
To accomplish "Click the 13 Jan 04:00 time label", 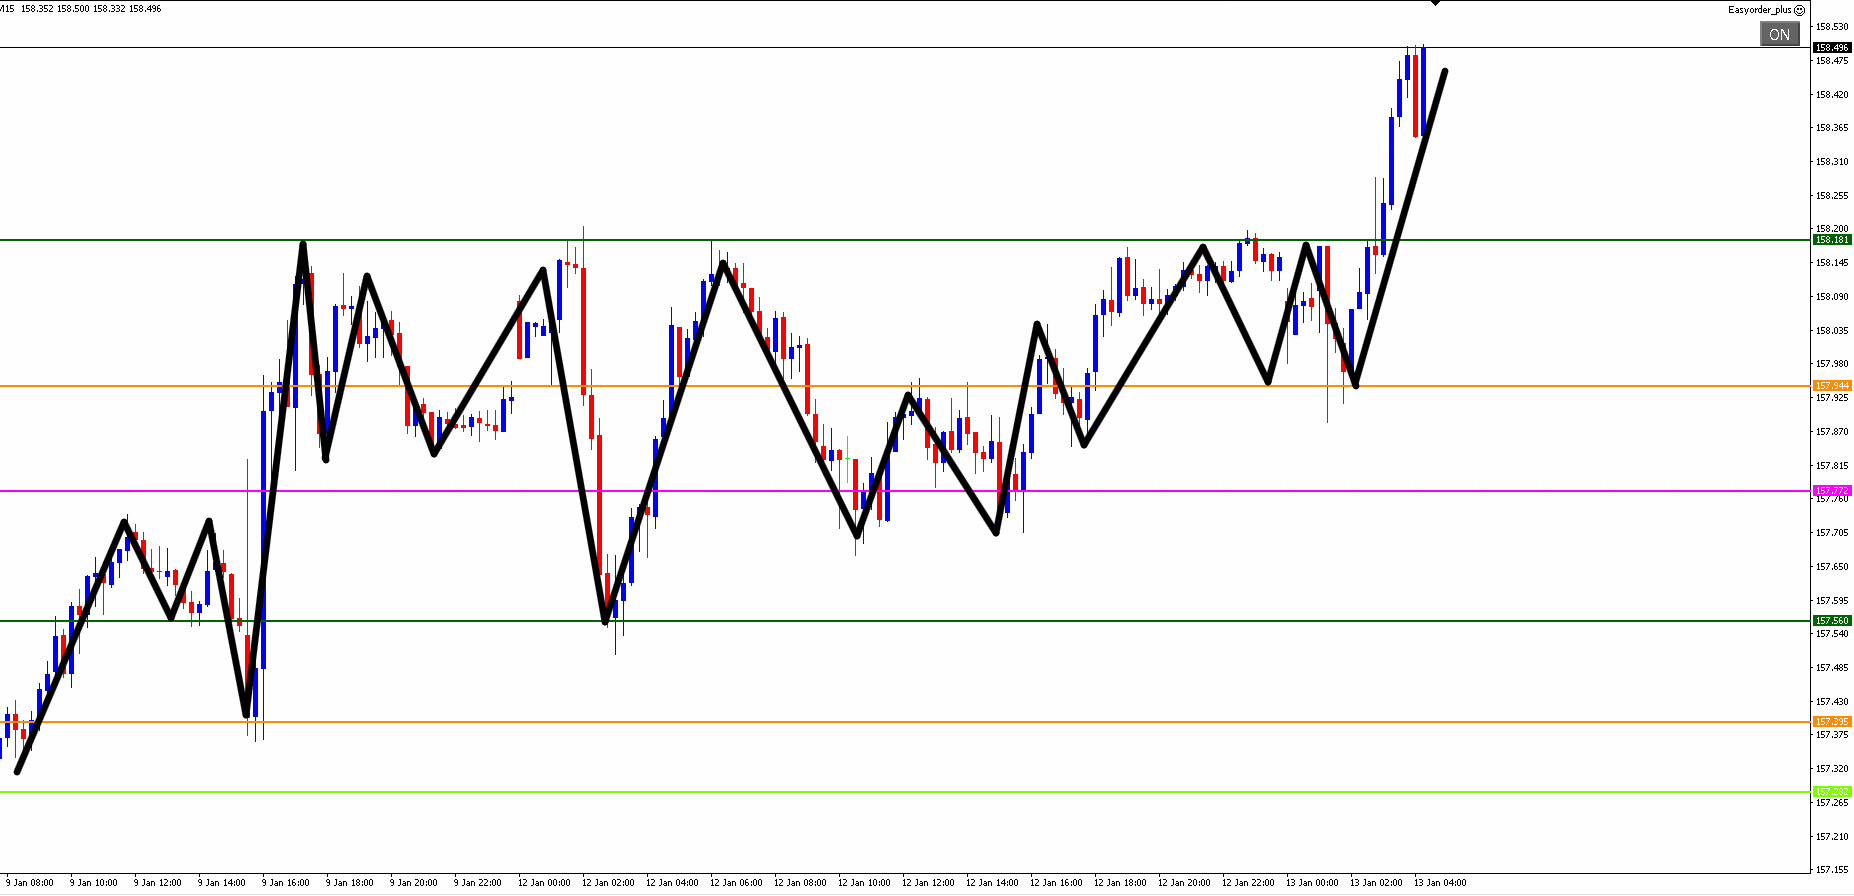I will pyautogui.click(x=1440, y=883).
